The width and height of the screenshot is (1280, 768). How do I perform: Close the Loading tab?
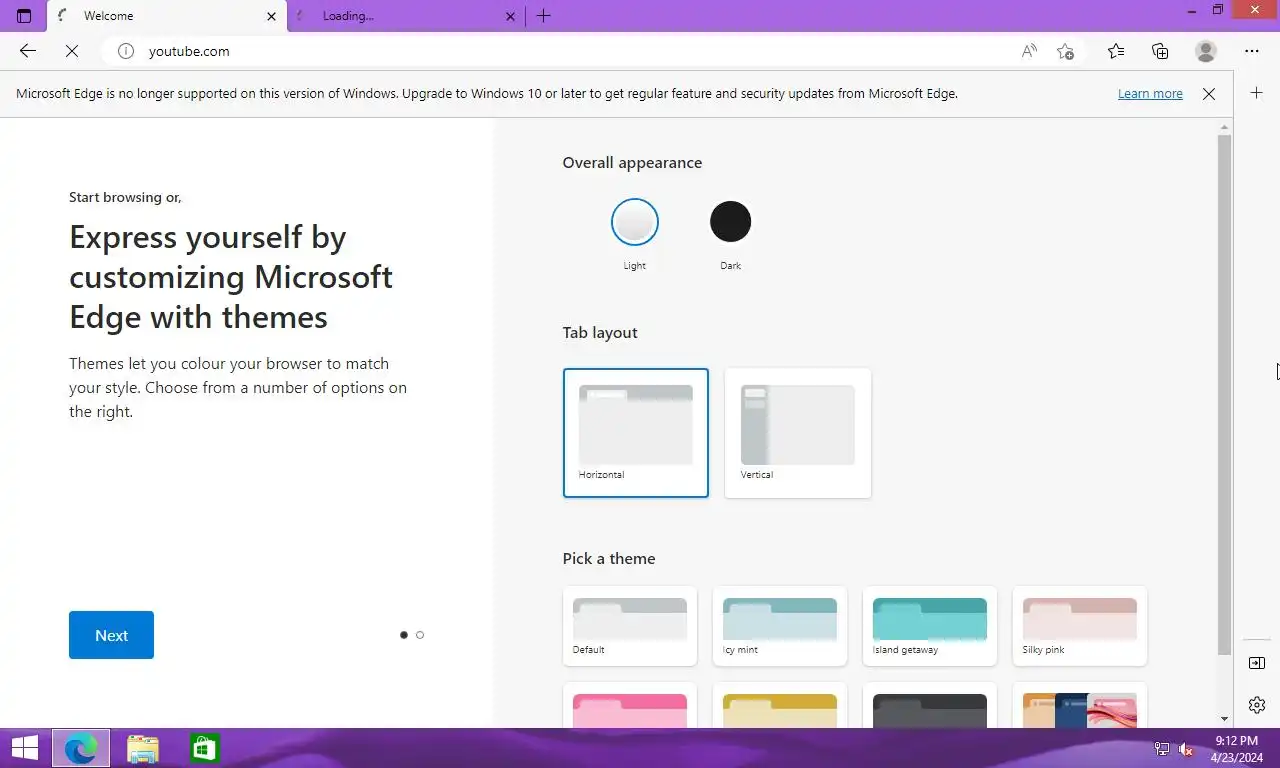coord(511,16)
